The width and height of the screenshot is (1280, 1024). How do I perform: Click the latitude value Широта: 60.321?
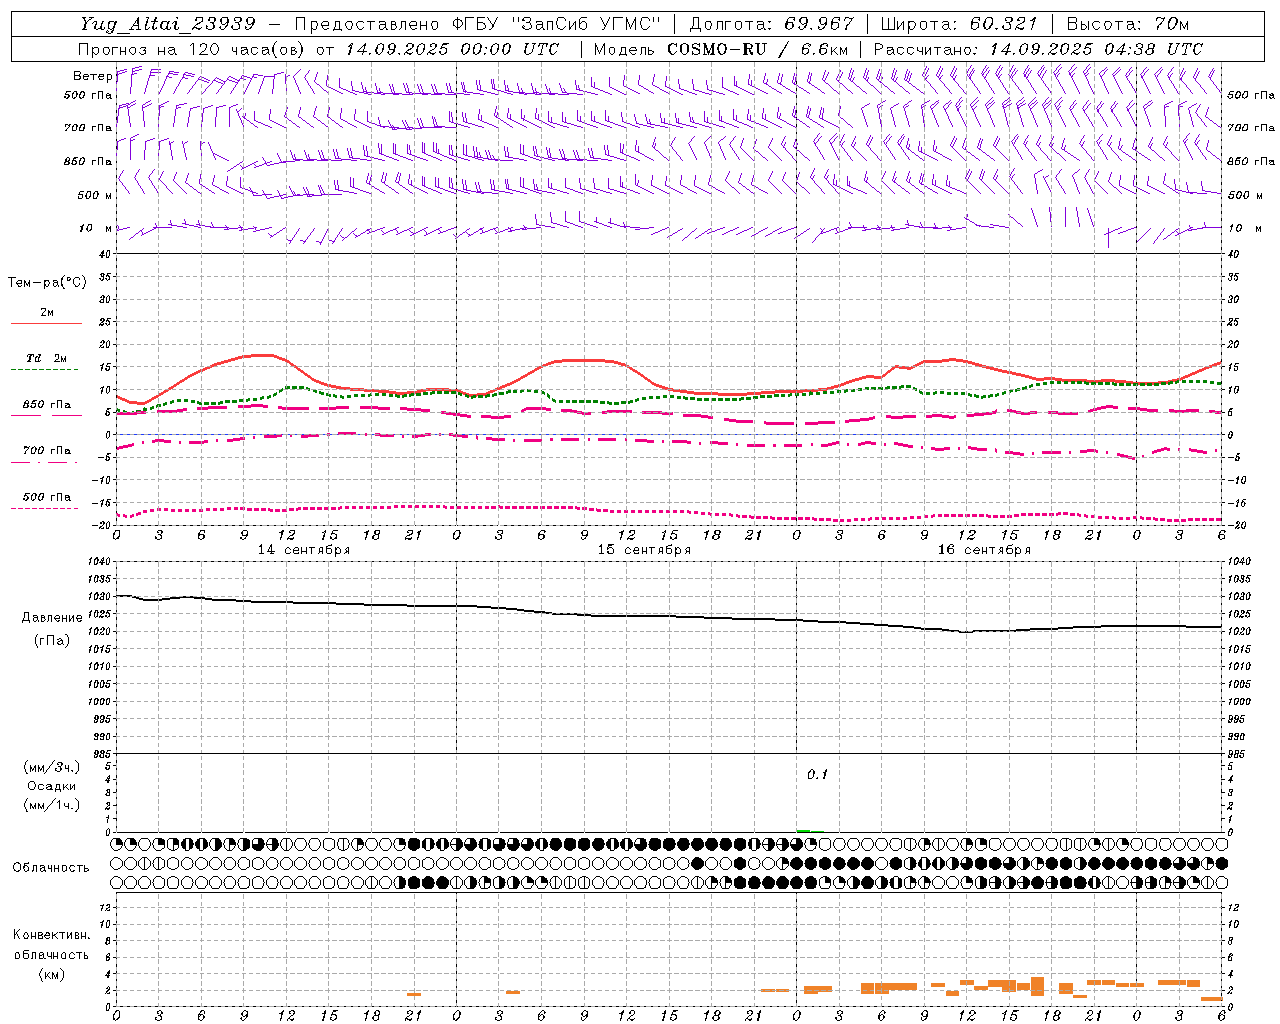pyautogui.click(x=959, y=24)
